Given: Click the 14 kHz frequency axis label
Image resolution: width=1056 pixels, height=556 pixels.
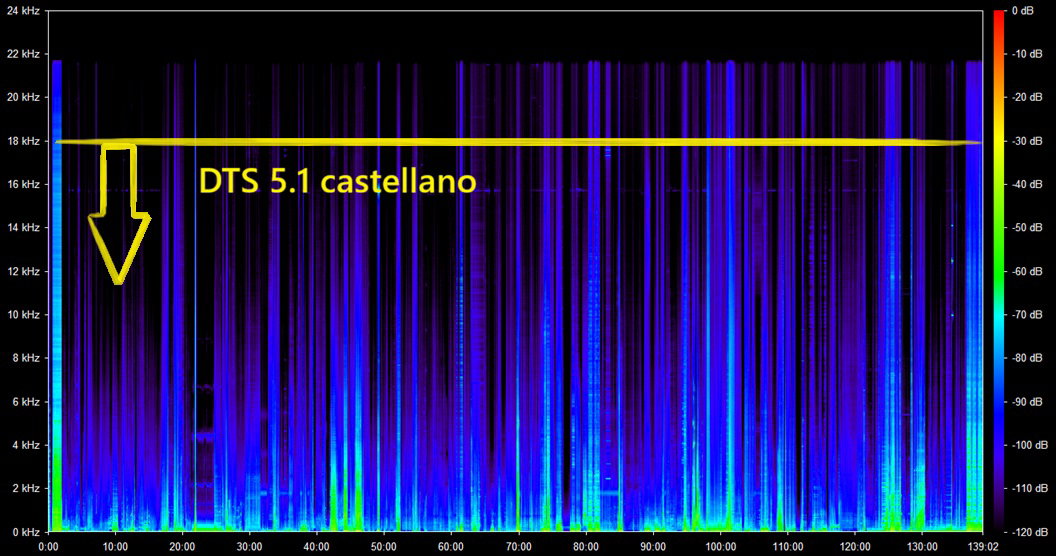Looking at the screenshot, I should (x=23, y=228).
